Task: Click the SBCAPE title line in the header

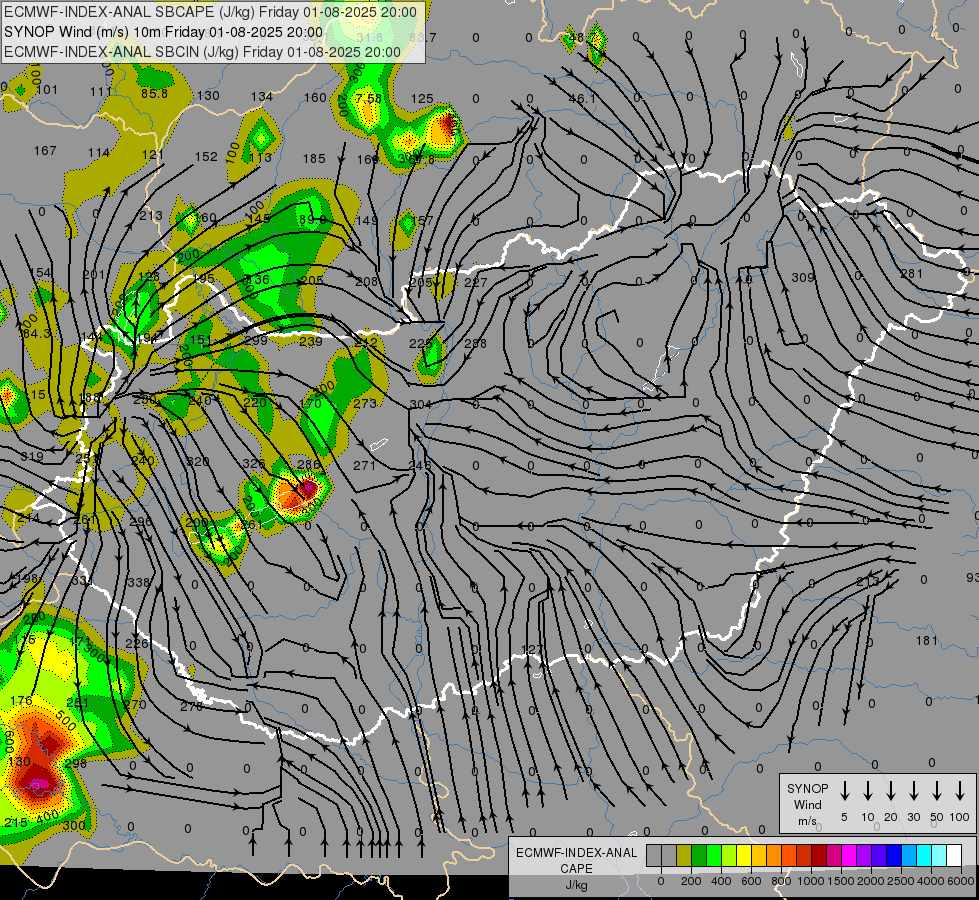Action: (210, 12)
